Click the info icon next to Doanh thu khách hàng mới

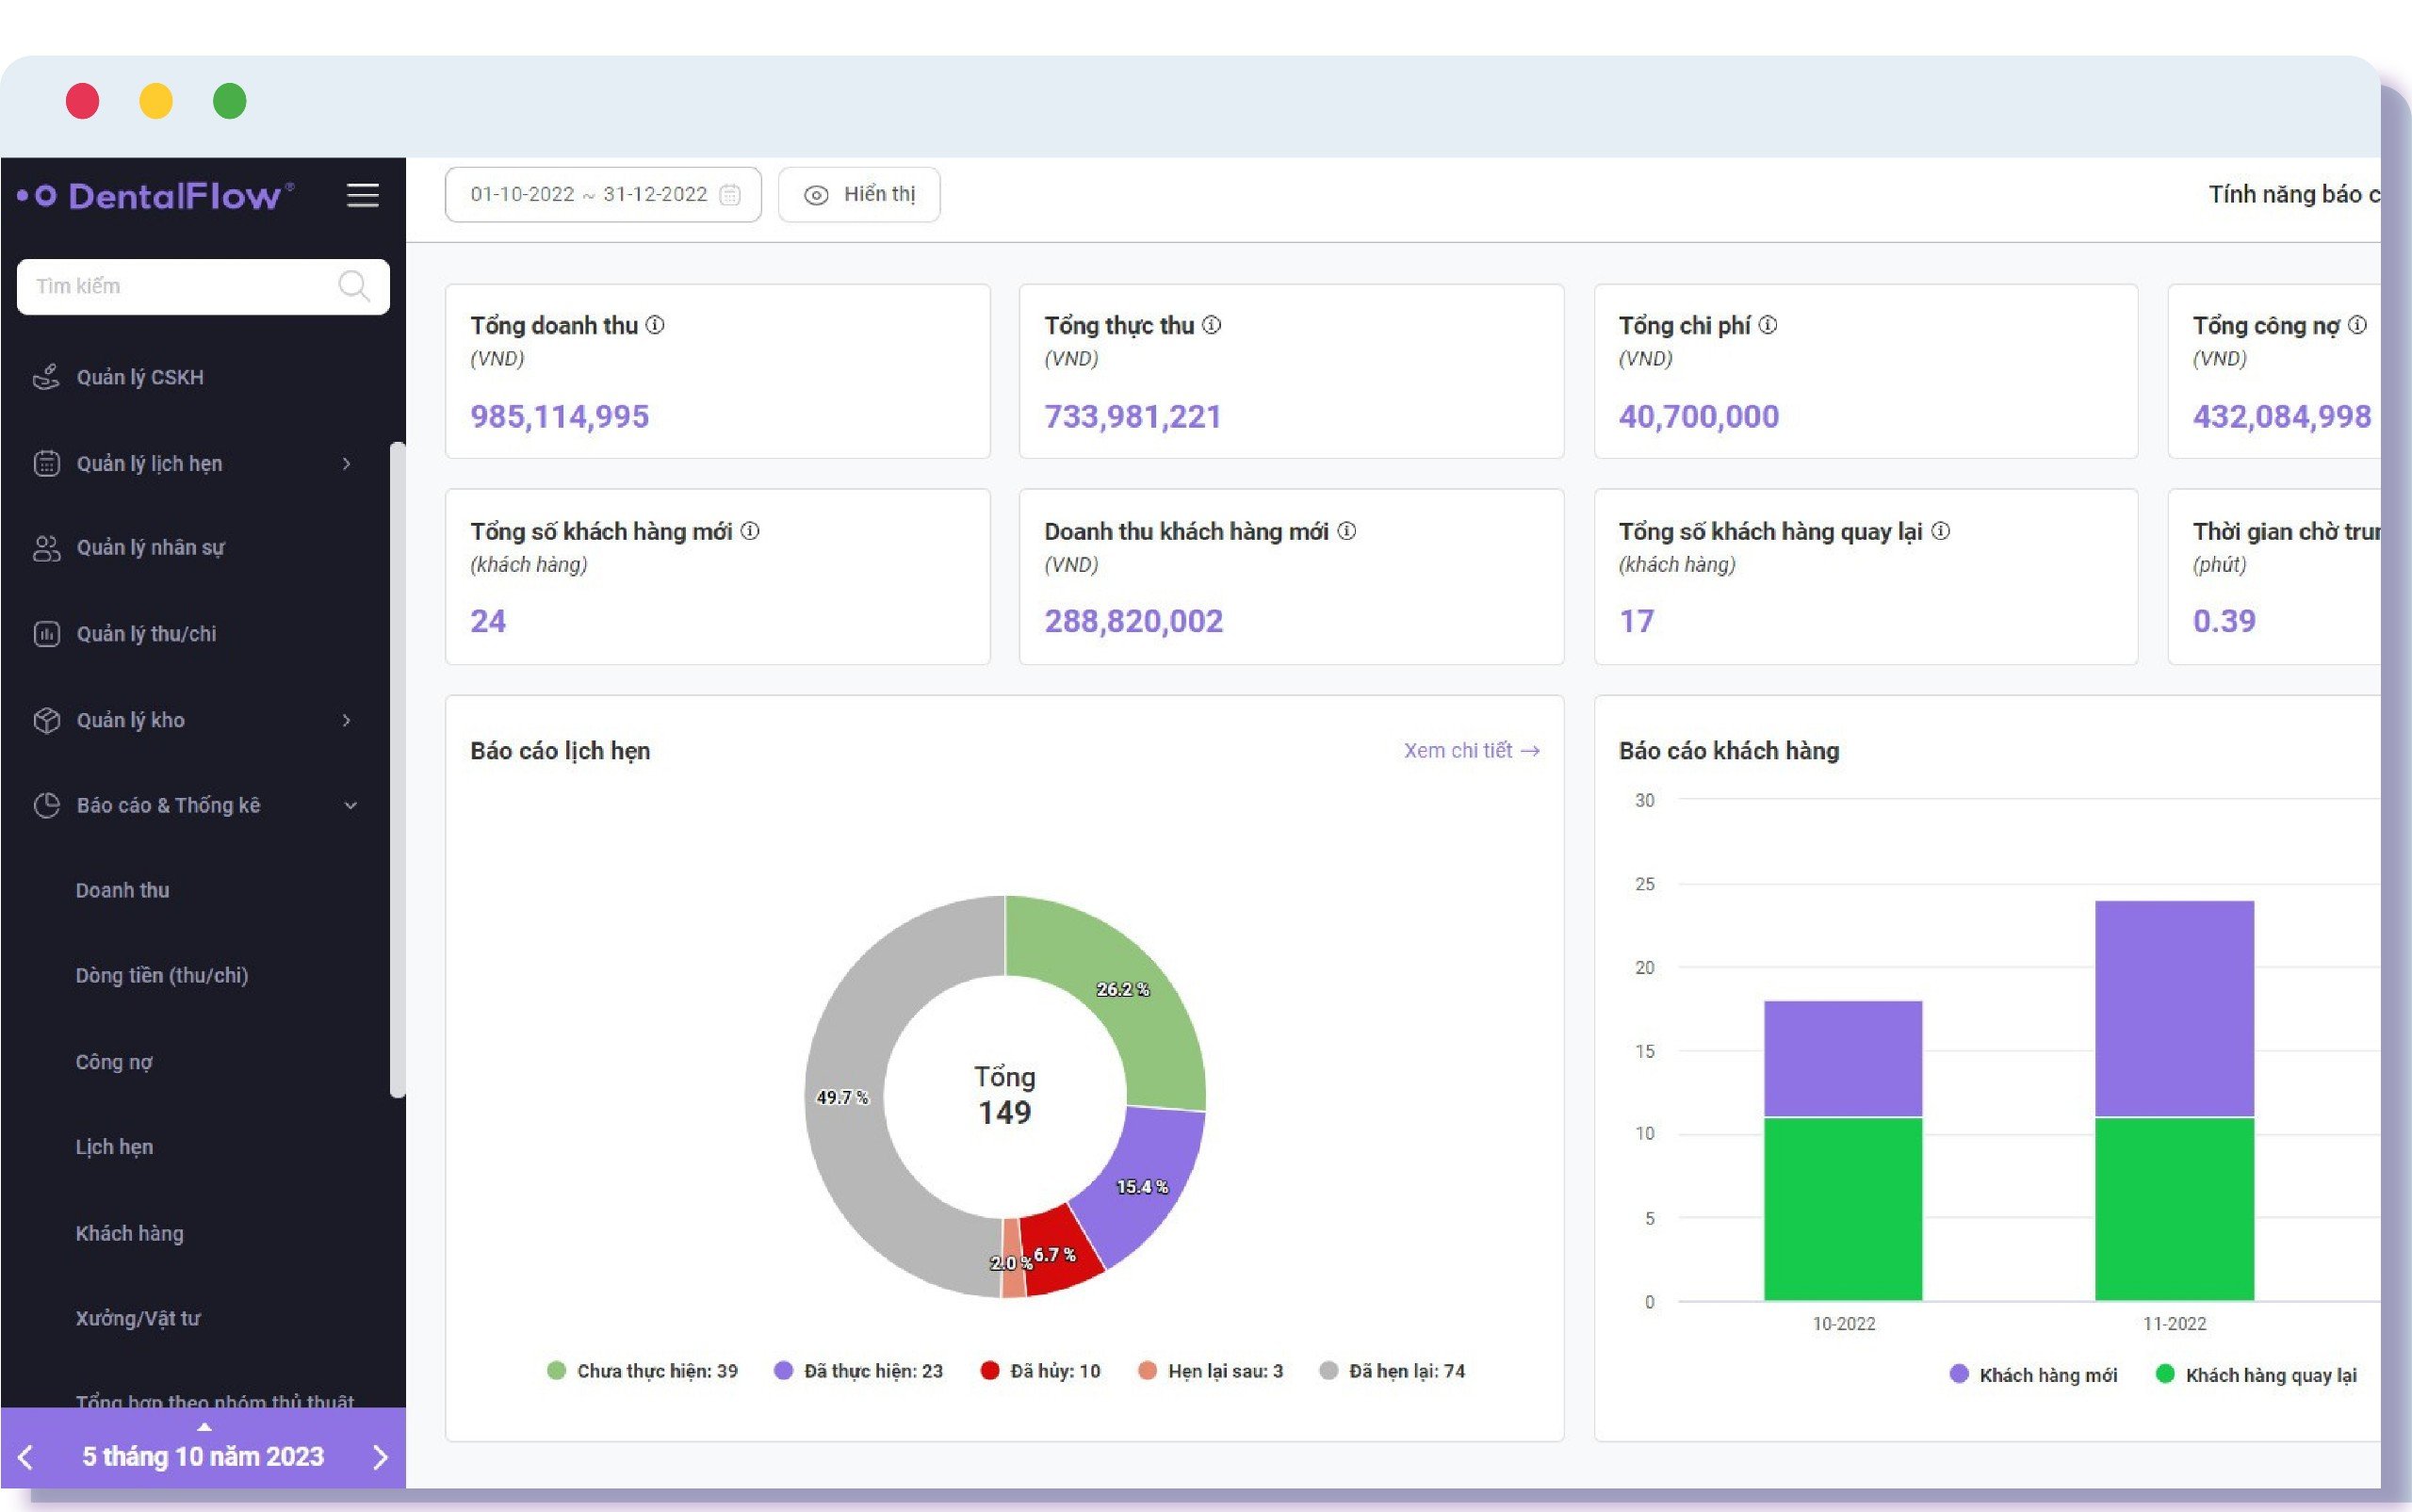(1346, 531)
